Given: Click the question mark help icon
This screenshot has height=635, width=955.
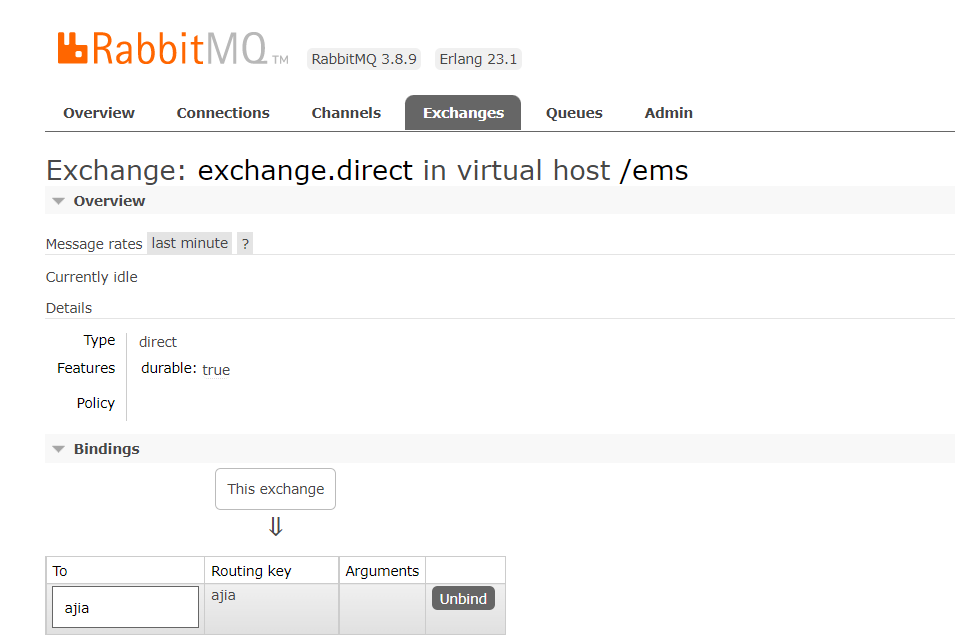Looking at the screenshot, I should pos(245,243).
